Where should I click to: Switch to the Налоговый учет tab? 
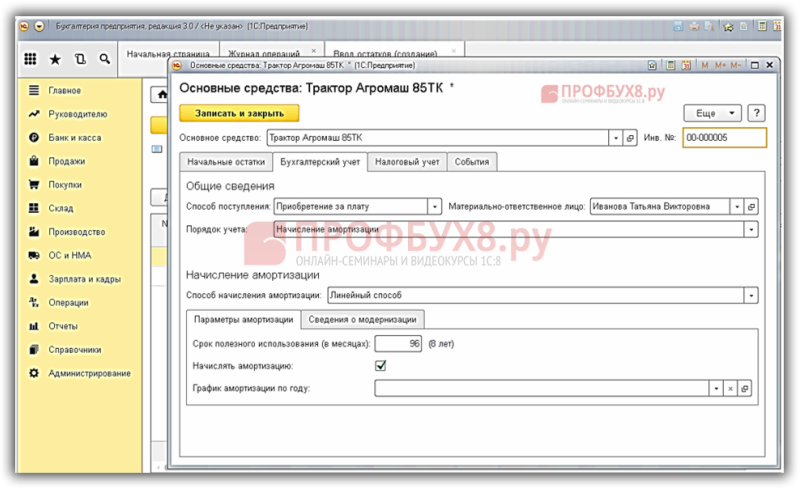407,162
